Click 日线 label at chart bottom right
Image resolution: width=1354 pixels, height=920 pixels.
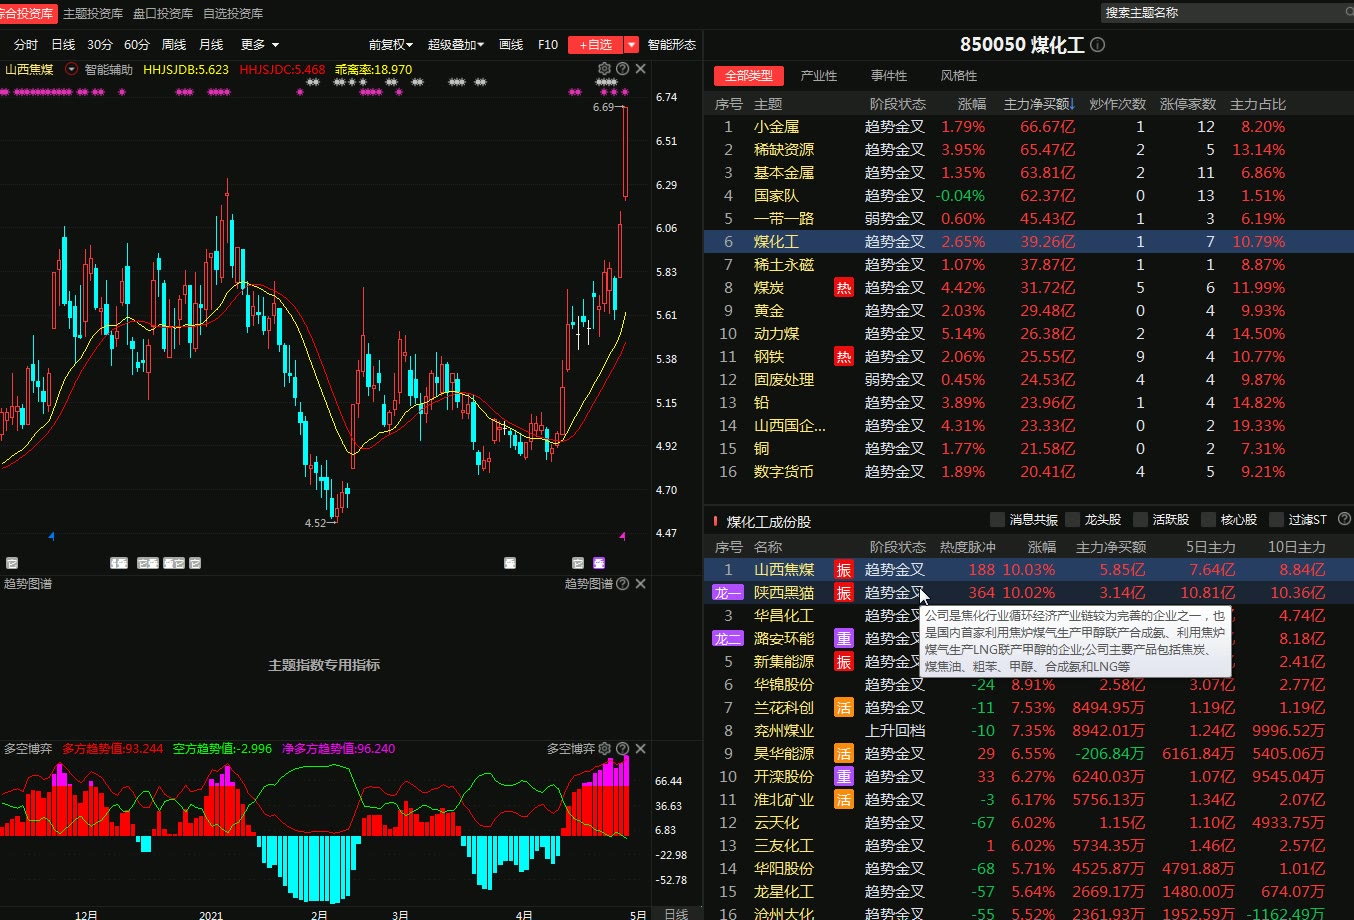point(677,913)
